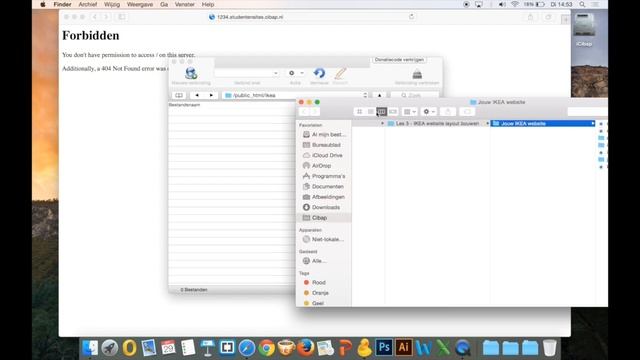Open the Finder arrange-by dropdown
This screenshot has height=360, width=640.
(x=410, y=111)
